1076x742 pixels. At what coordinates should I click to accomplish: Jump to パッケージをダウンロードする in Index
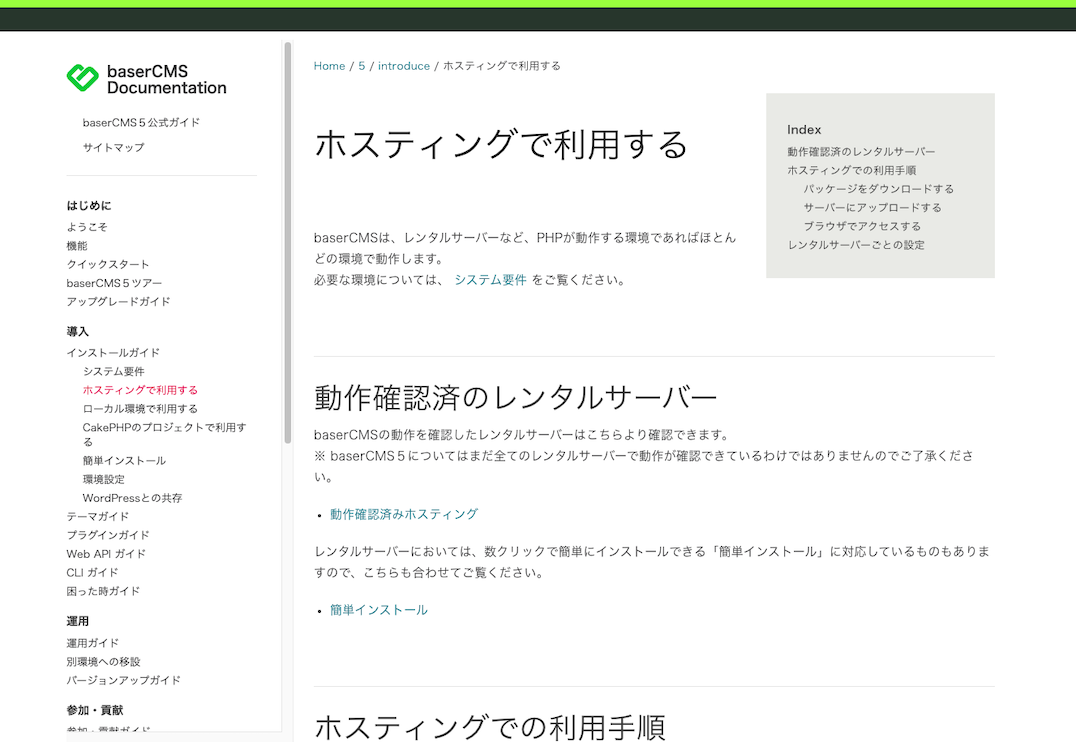click(x=878, y=189)
